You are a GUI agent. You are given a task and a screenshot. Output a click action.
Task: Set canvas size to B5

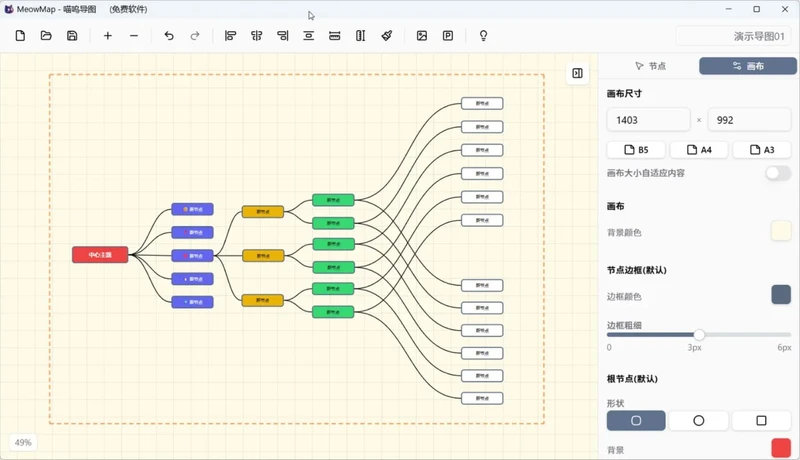[x=636, y=150]
